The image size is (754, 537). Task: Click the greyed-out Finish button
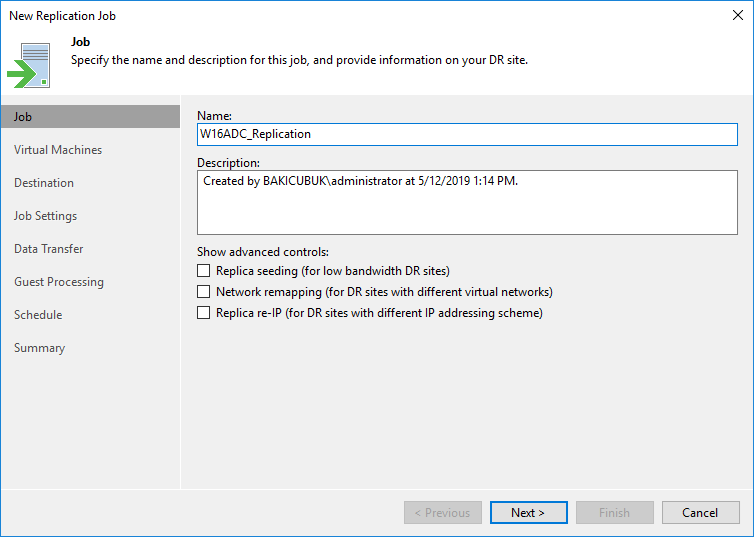(615, 512)
